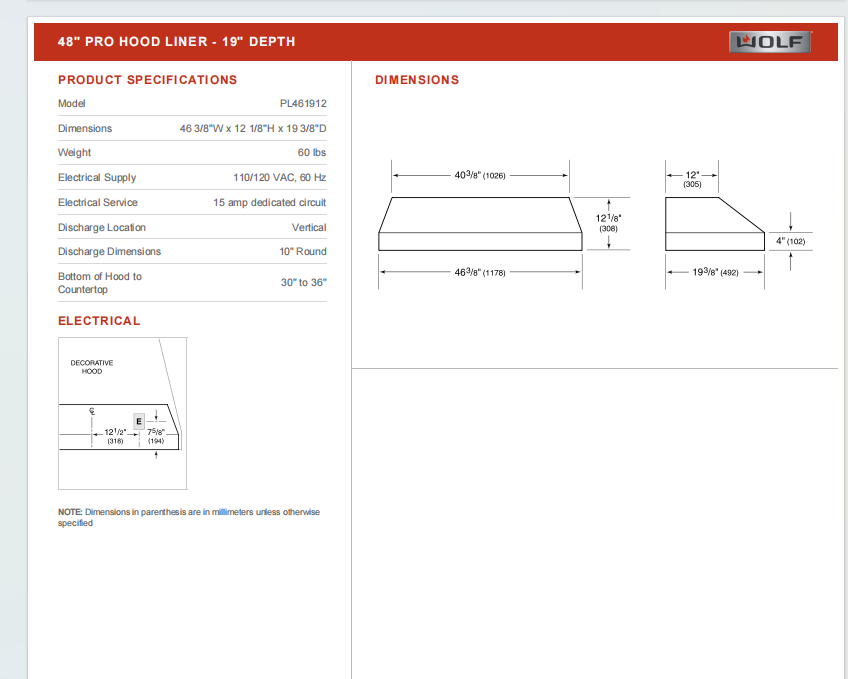Click the centerline symbol in electrical diagram
The image size is (848, 679).
92,411
